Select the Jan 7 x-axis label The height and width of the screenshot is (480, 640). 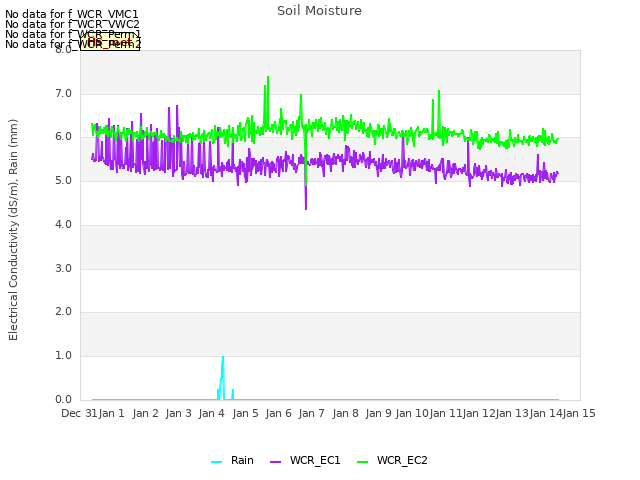tap(311, 413)
